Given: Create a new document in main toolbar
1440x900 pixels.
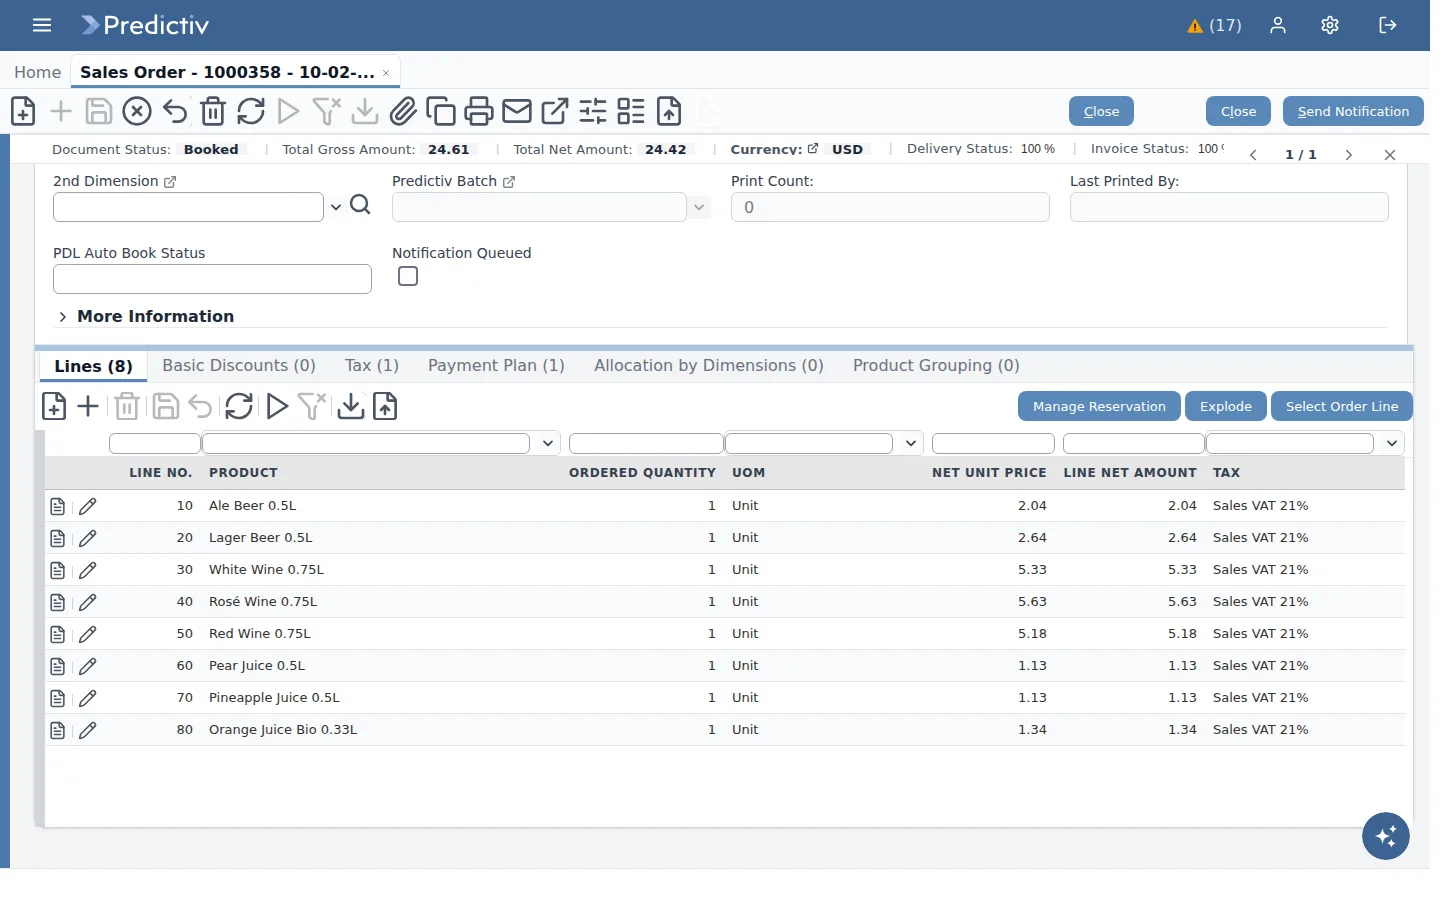Looking at the screenshot, I should pyautogui.click(x=23, y=111).
